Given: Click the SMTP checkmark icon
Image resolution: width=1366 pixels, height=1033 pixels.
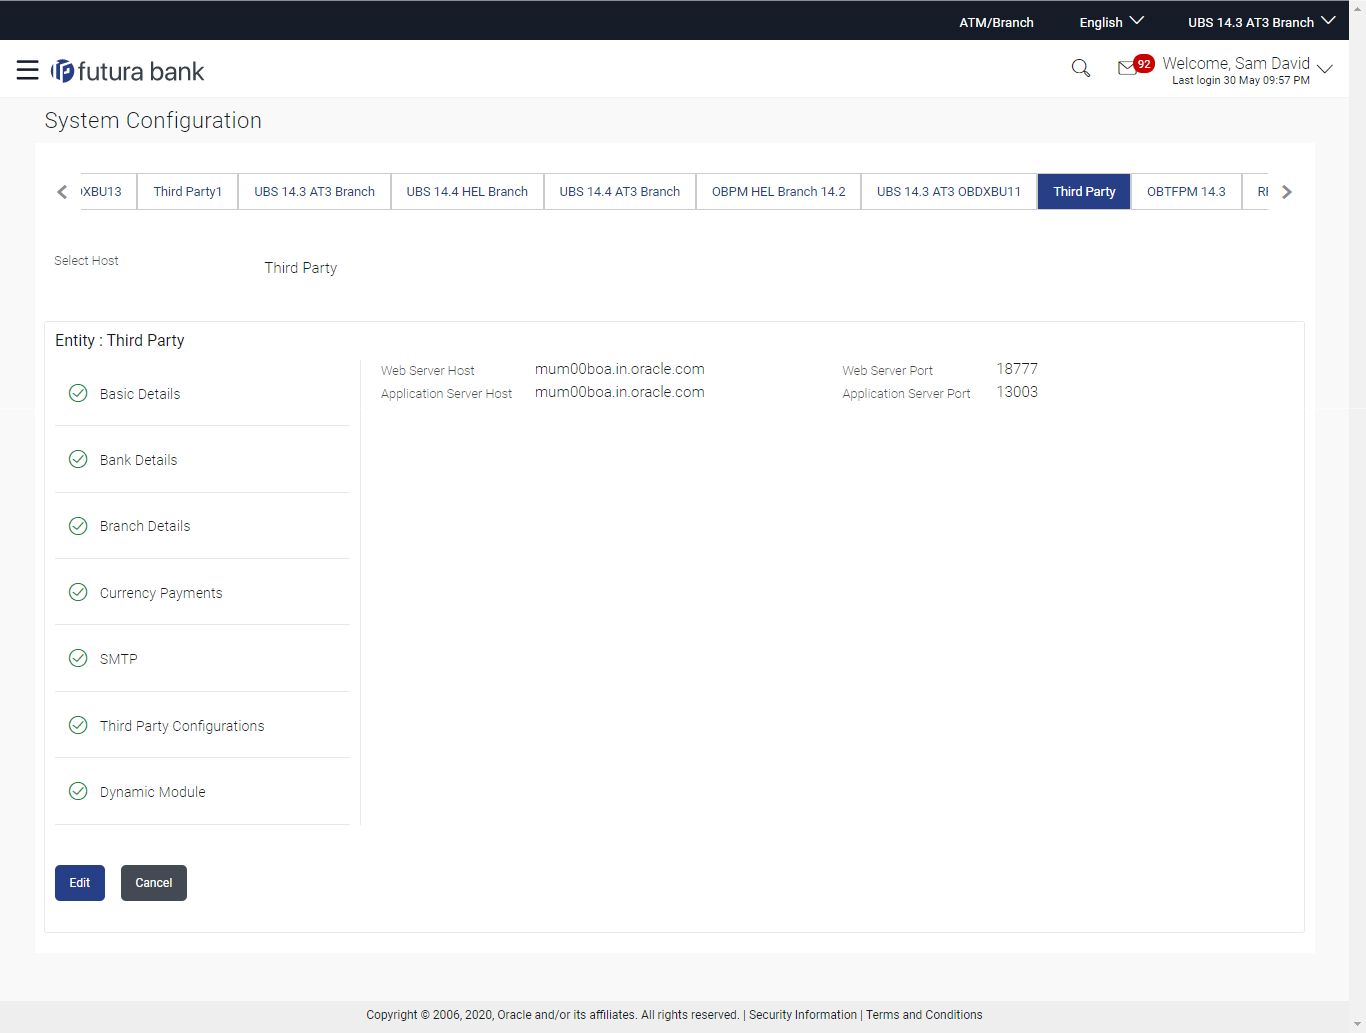Looking at the screenshot, I should [x=78, y=658].
